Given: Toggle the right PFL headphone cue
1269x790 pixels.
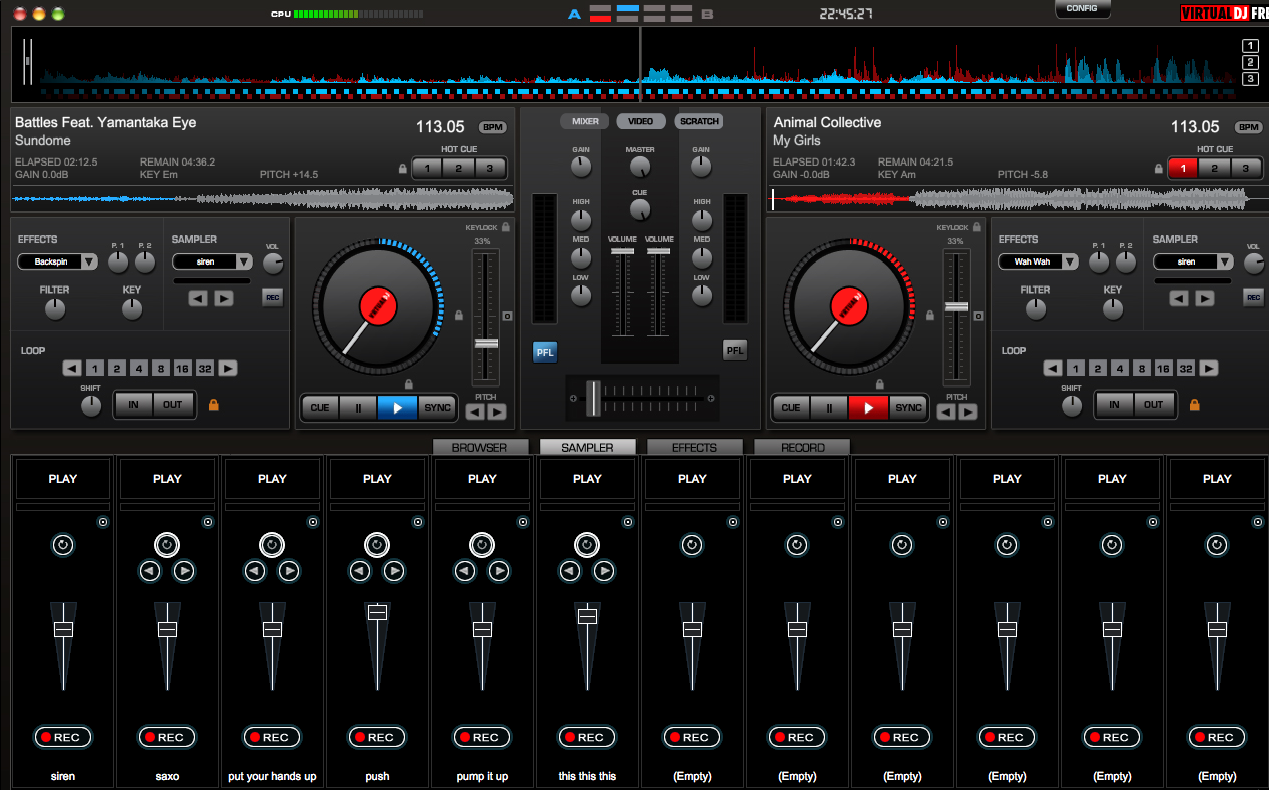Looking at the screenshot, I should pos(735,351).
